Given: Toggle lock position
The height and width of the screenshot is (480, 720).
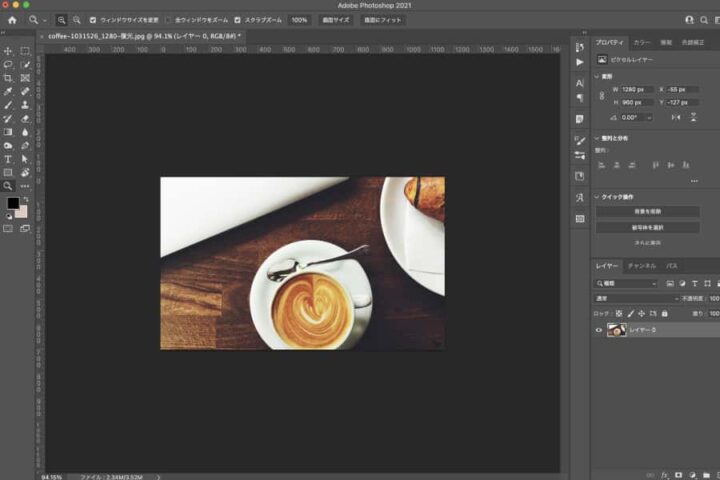Looking at the screenshot, I should pyautogui.click(x=641, y=314).
